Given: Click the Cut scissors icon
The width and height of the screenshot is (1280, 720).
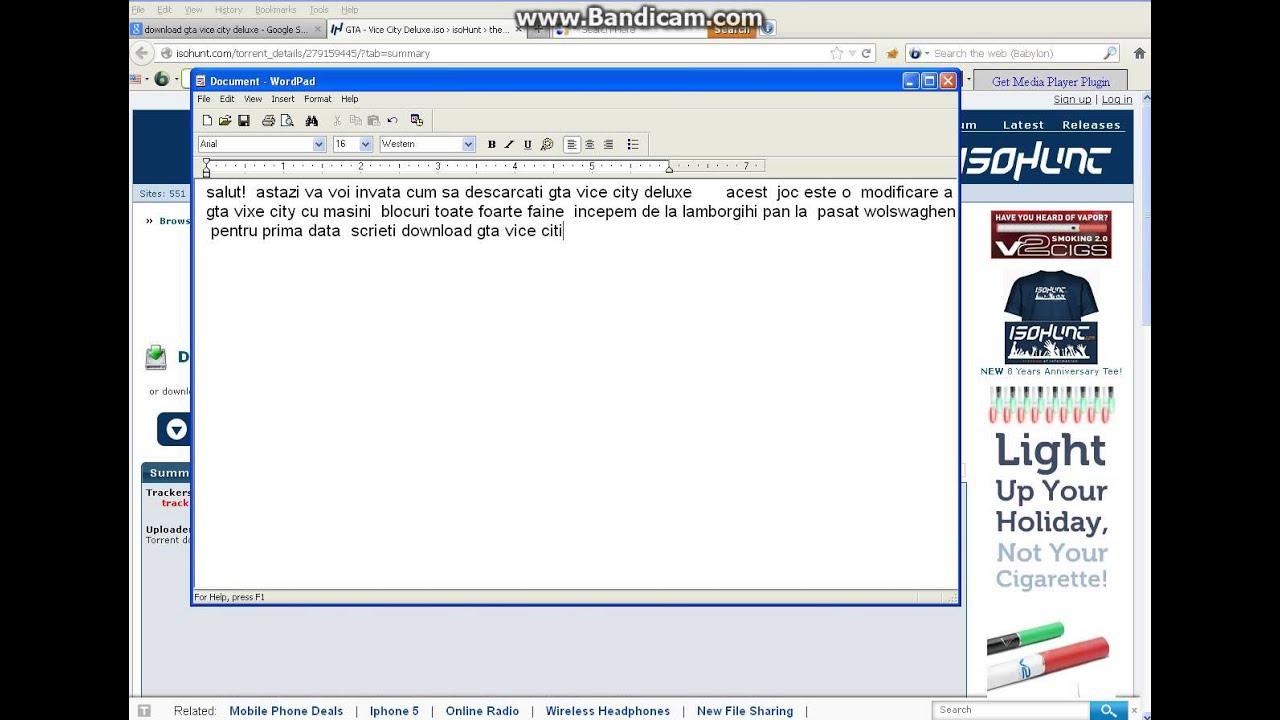Looking at the screenshot, I should point(337,121).
